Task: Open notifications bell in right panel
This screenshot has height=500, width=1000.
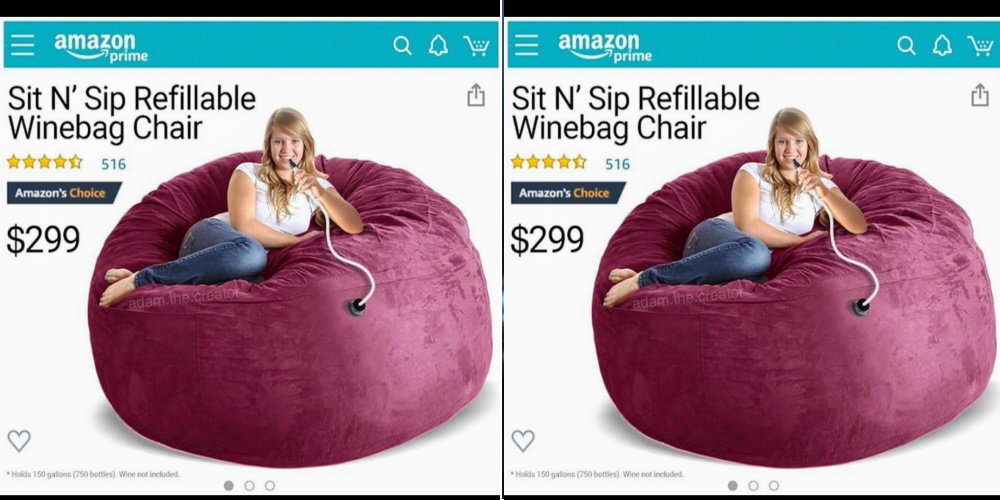Action: (x=942, y=45)
